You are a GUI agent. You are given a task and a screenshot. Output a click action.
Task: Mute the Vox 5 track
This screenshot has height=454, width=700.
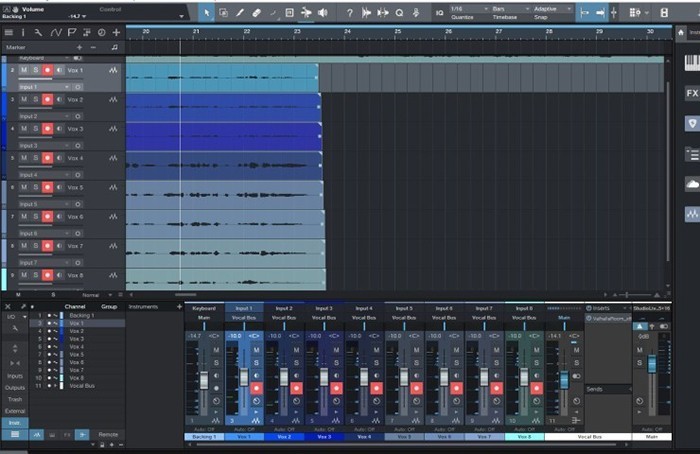pos(24,187)
